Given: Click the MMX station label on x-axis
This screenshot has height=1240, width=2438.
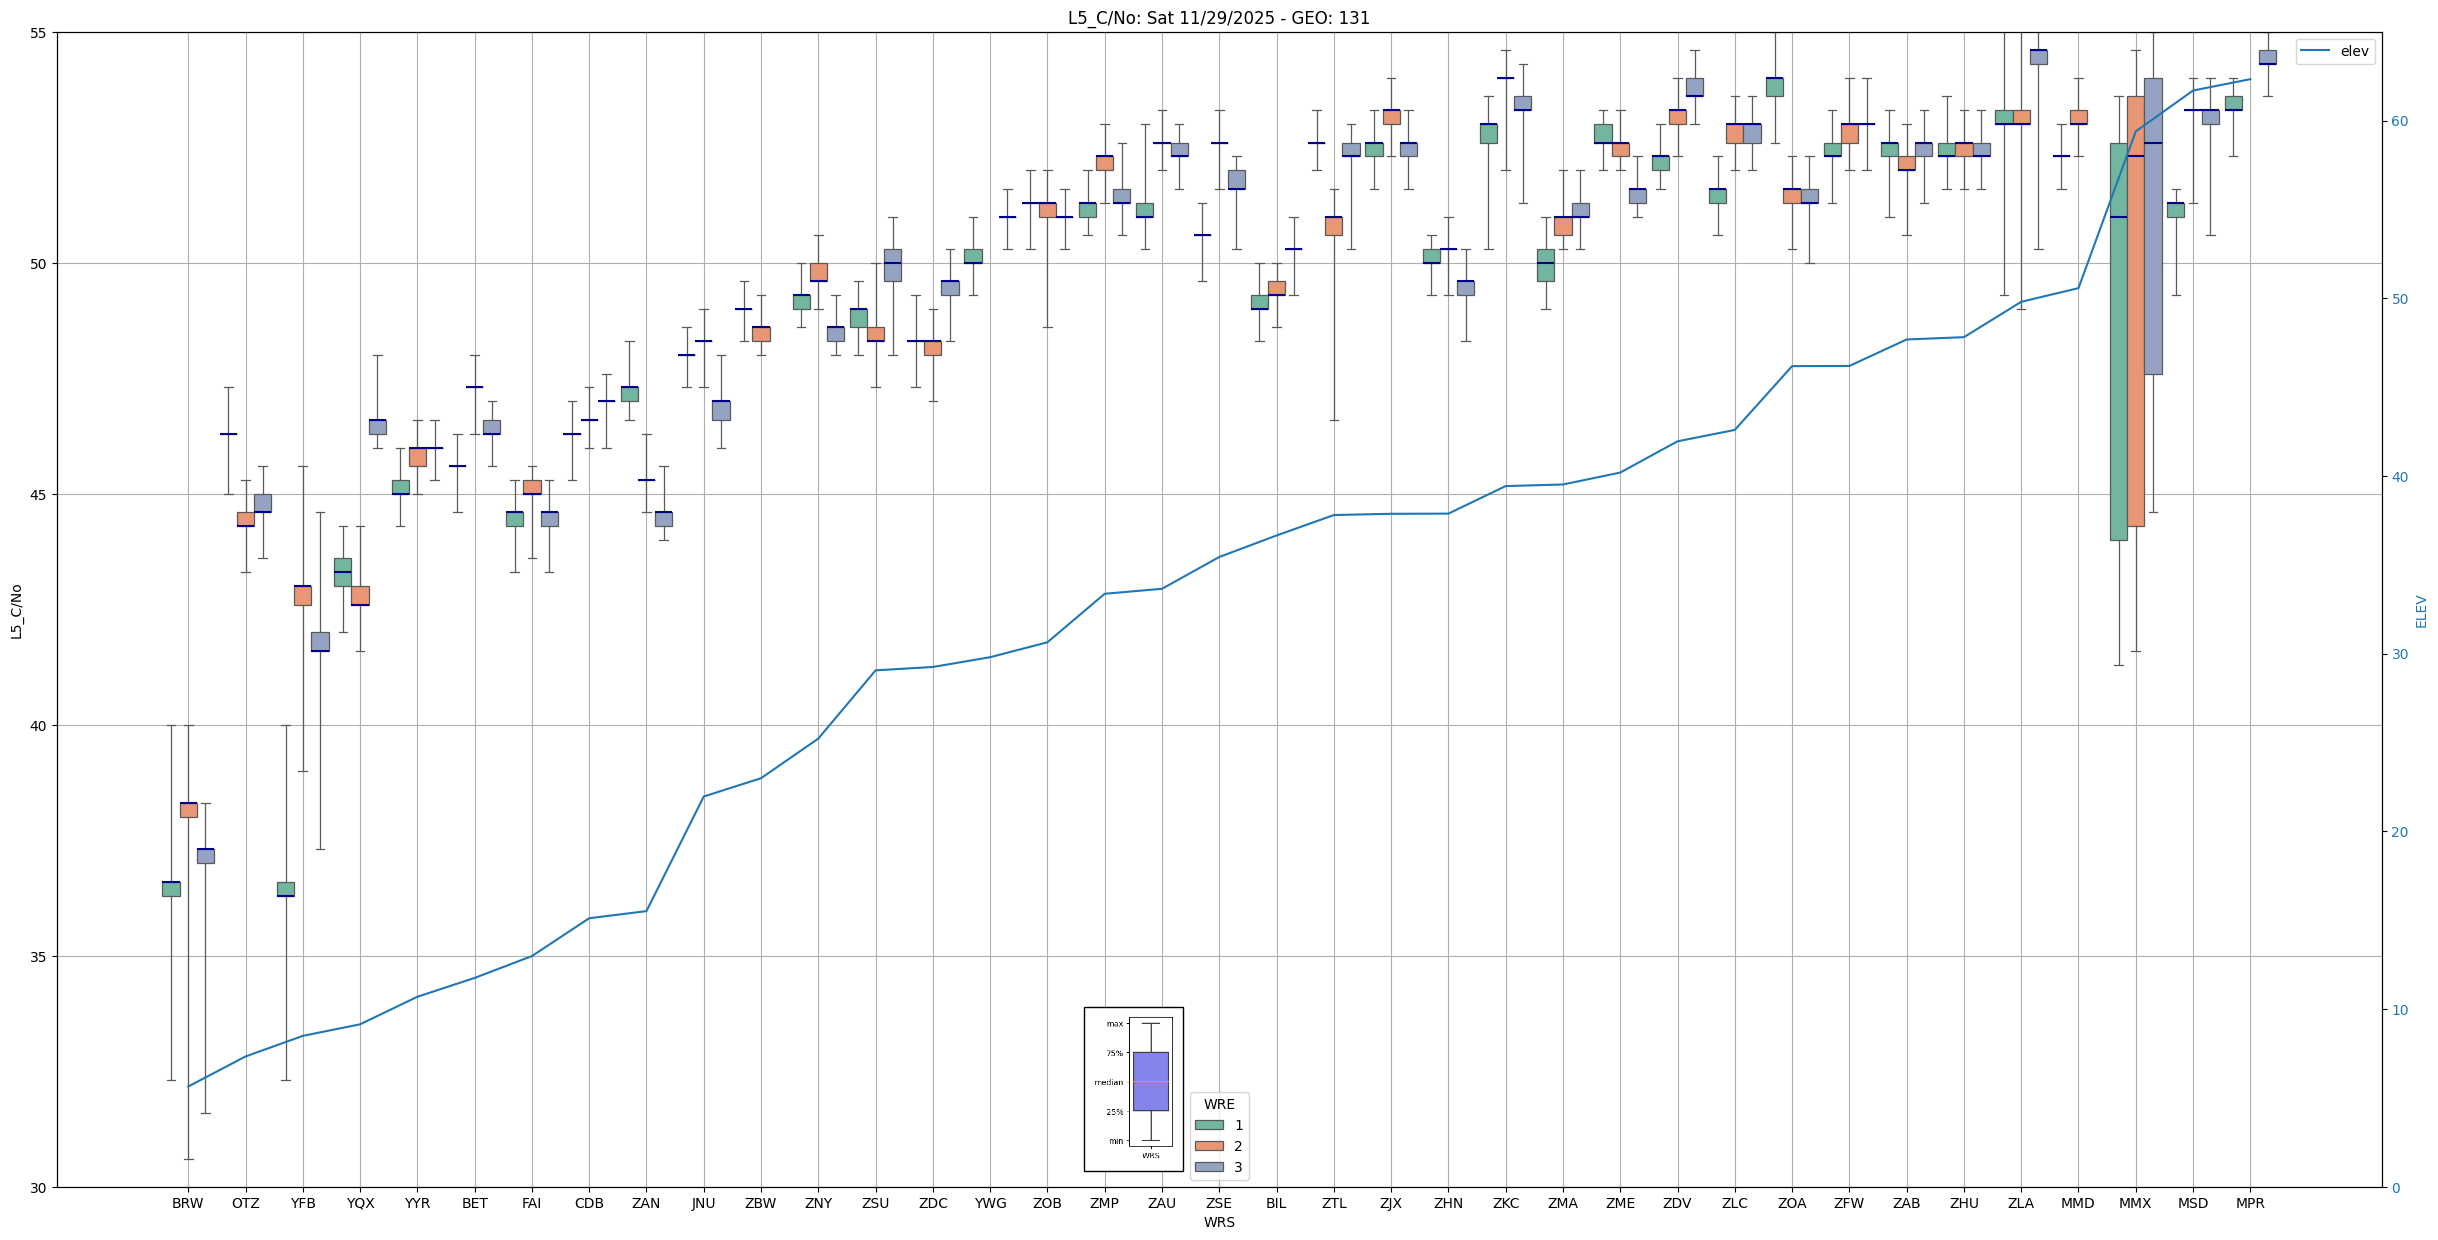Looking at the screenshot, I should 2135,1203.
